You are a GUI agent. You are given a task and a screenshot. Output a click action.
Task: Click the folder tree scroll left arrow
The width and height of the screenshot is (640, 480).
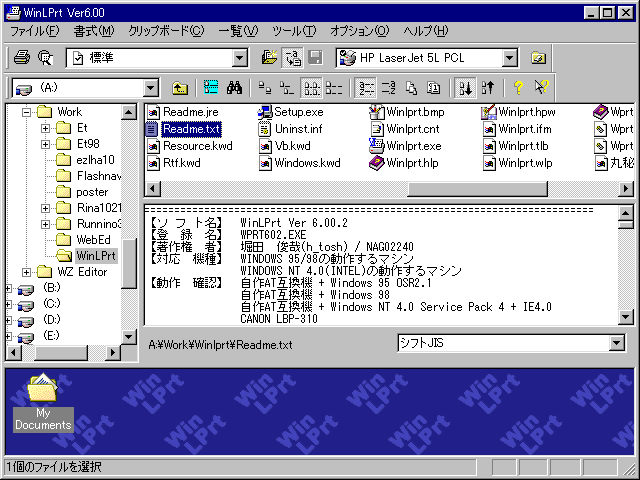point(13,352)
